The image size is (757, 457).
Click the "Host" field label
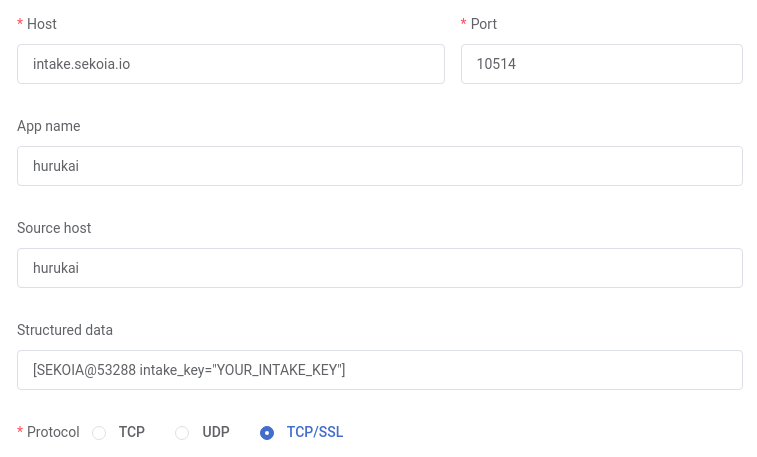[x=42, y=24]
